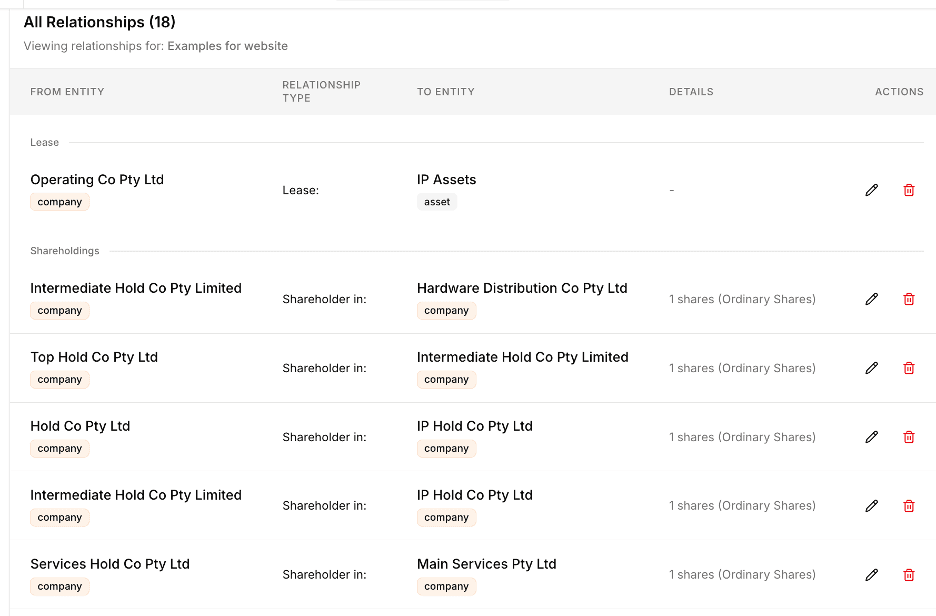The height and width of the screenshot is (616, 936).
Task: Edit the Operating Co lease relationship
Action: [871, 190]
